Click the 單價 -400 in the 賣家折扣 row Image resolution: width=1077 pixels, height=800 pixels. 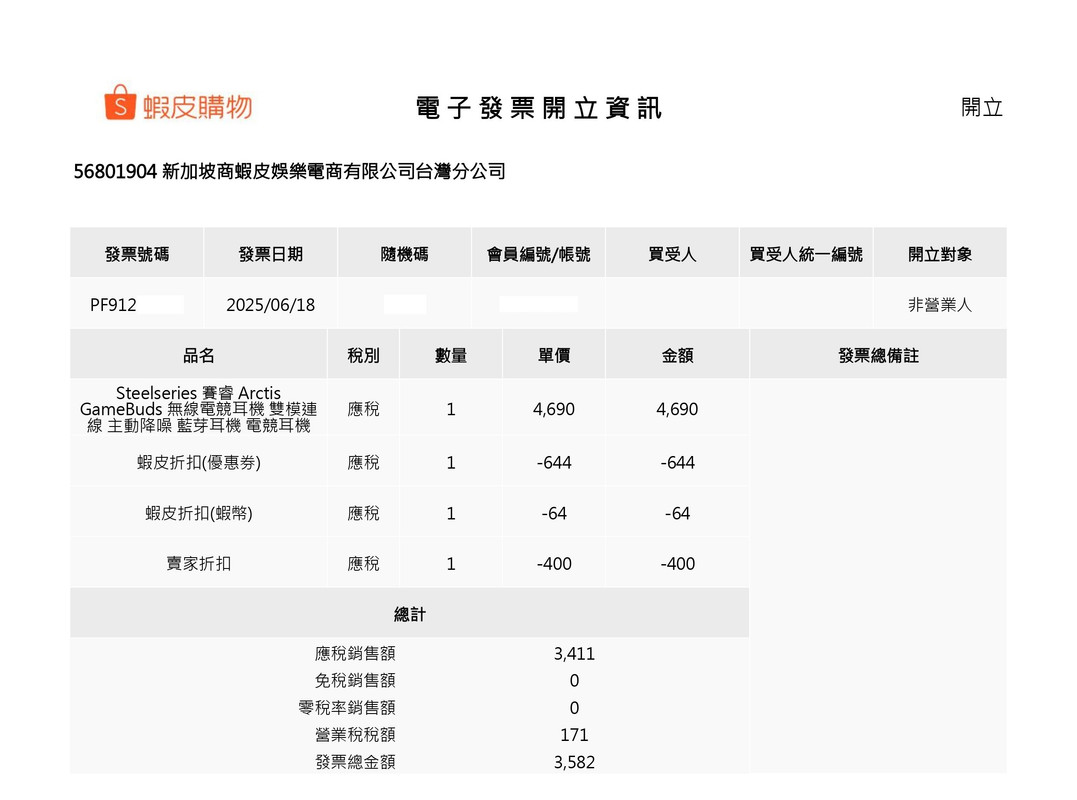554,564
